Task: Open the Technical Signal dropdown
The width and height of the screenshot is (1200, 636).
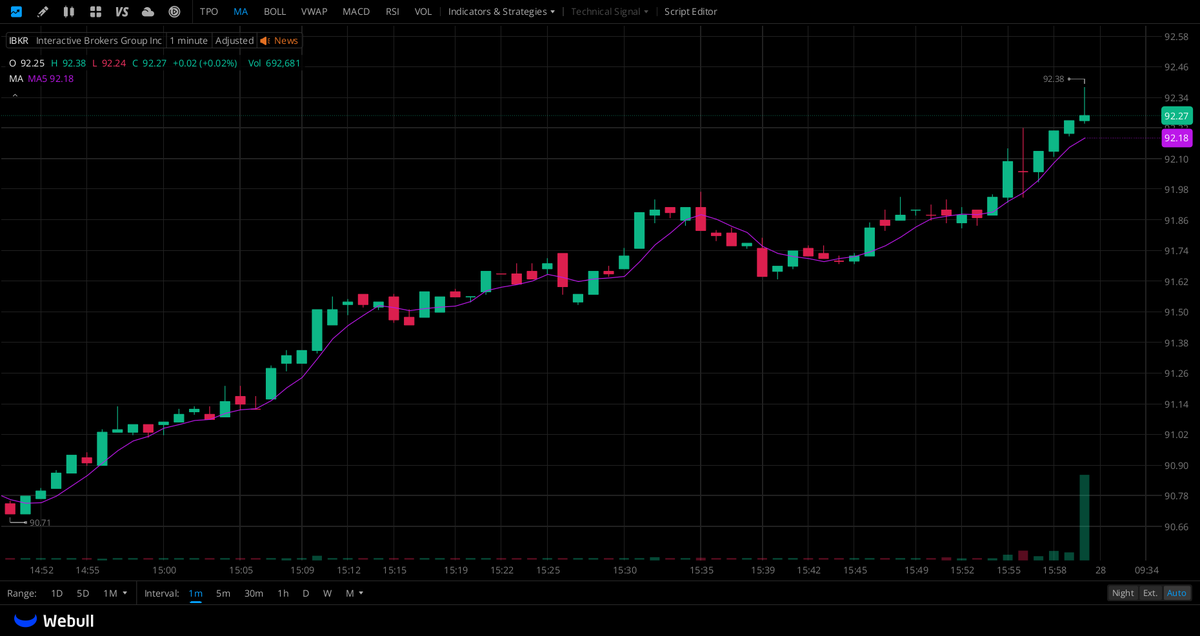Action: coord(610,12)
